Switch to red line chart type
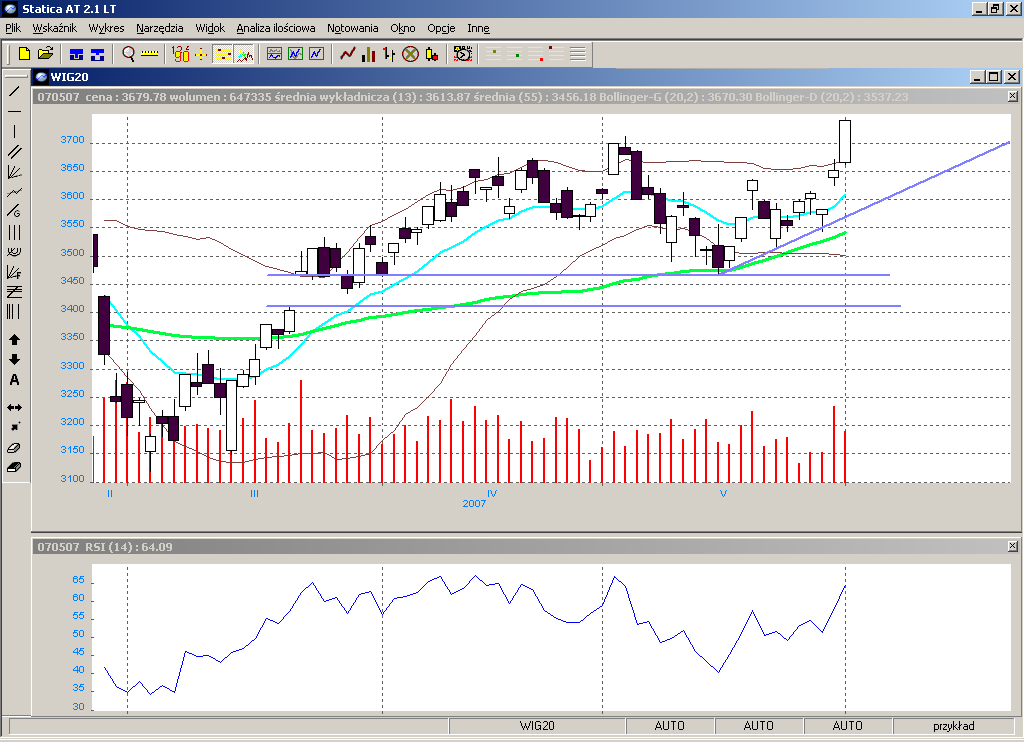The width and height of the screenshot is (1024, 742). coord(348,54)
